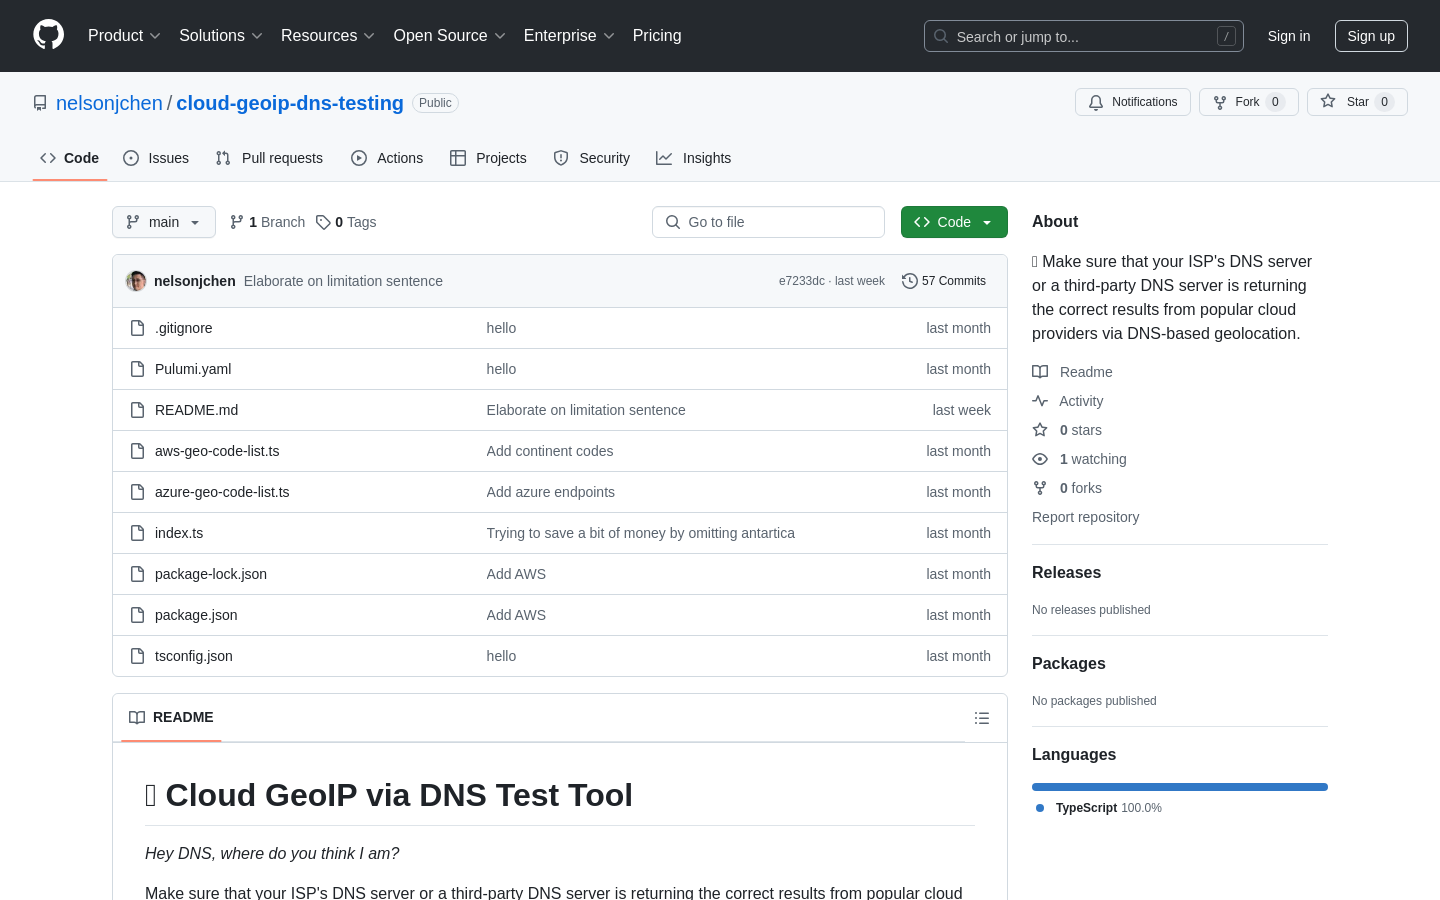The image size is (1440, 900).
Task: Click the Sign up button
Action: [x=1371, y=36]
